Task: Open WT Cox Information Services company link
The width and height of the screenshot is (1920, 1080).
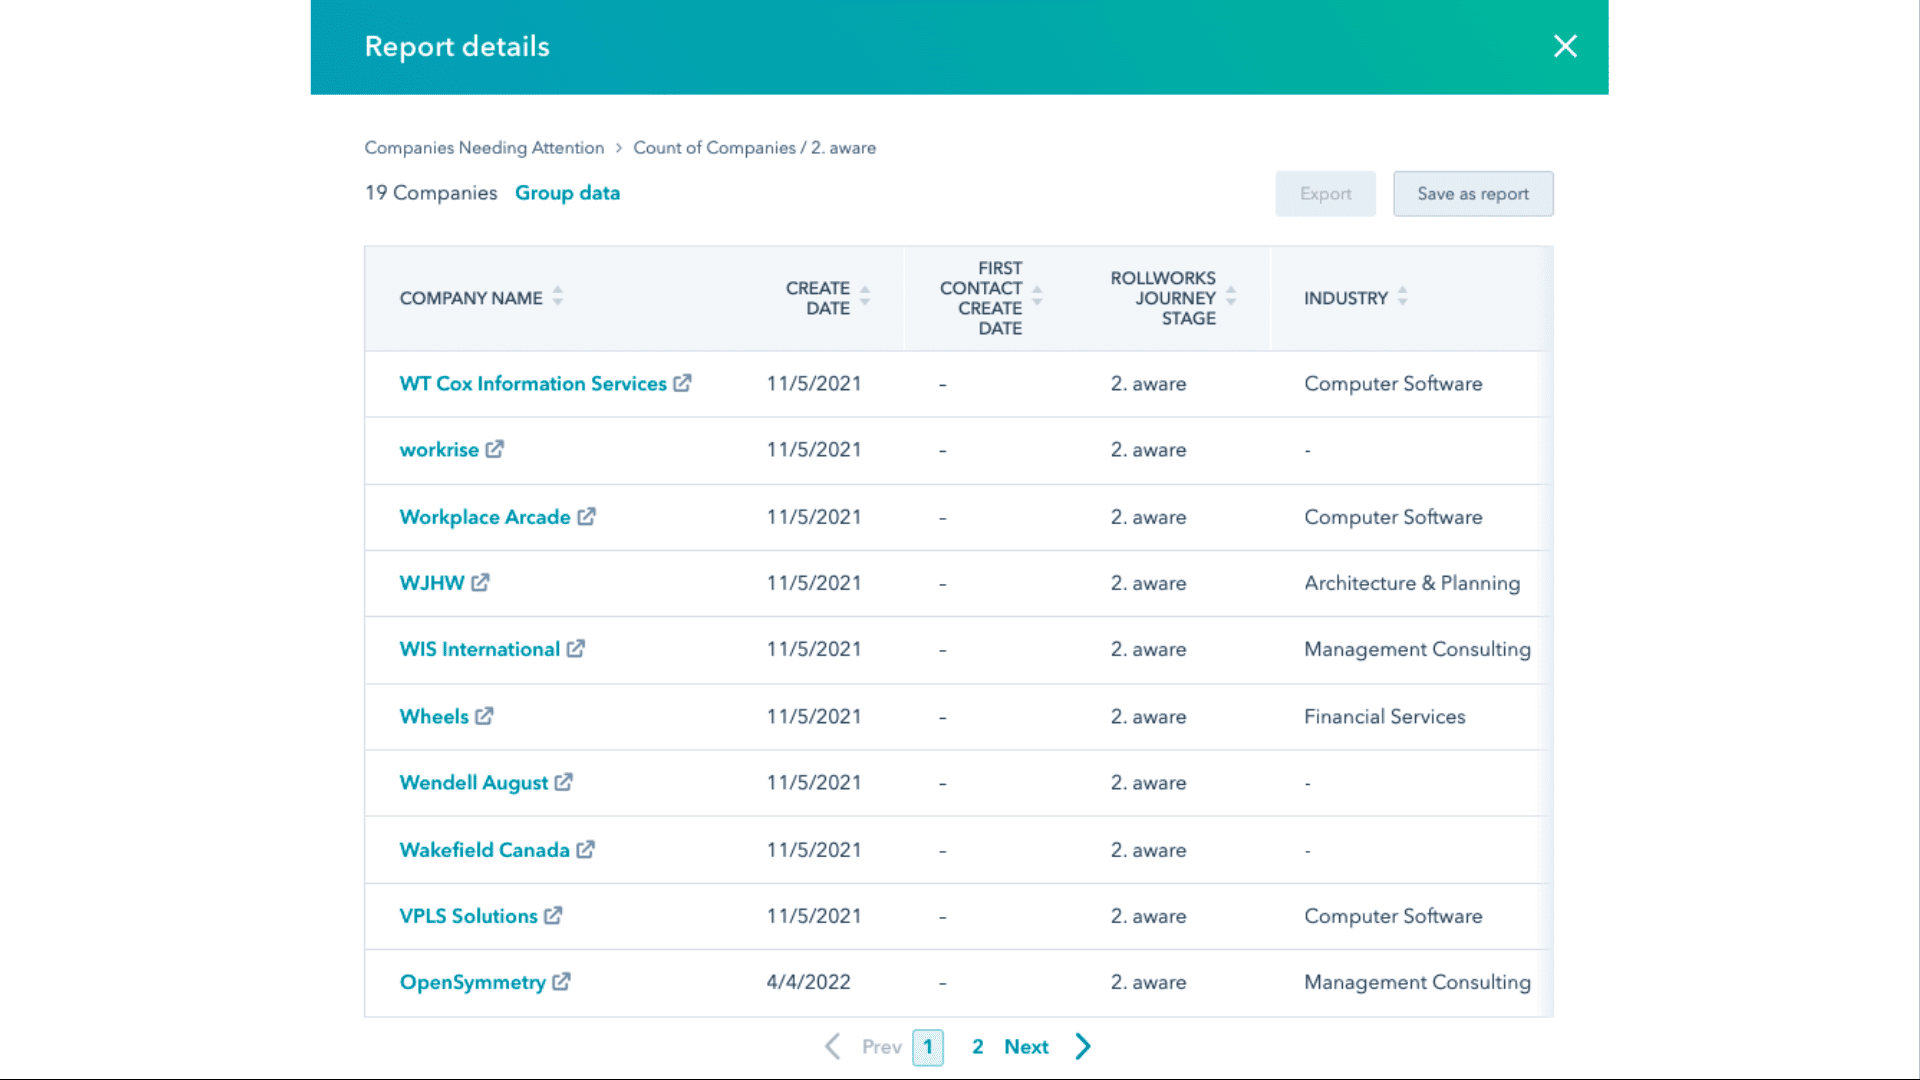Action: point(533,383)
